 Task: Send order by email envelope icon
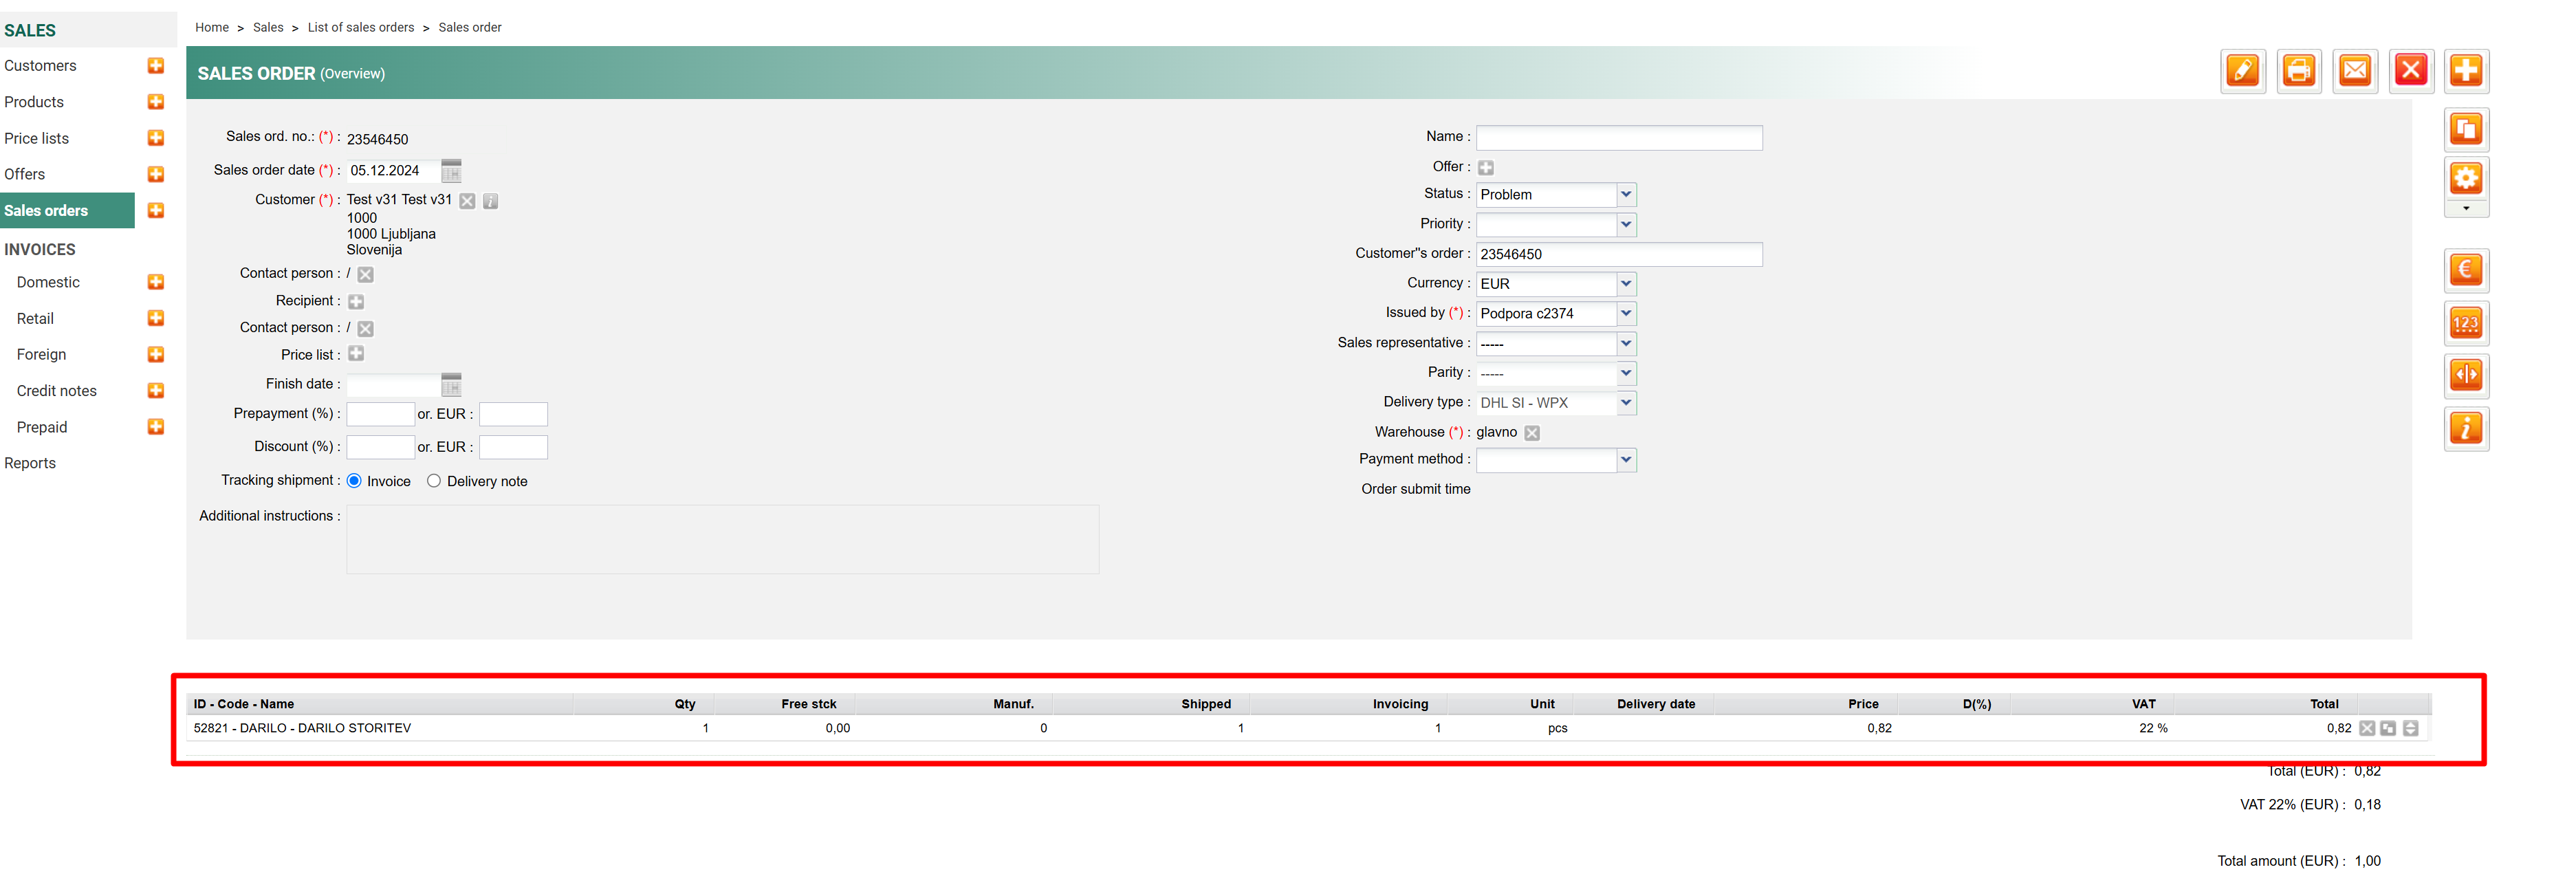pyautogui.click(x=2354, y=71)
